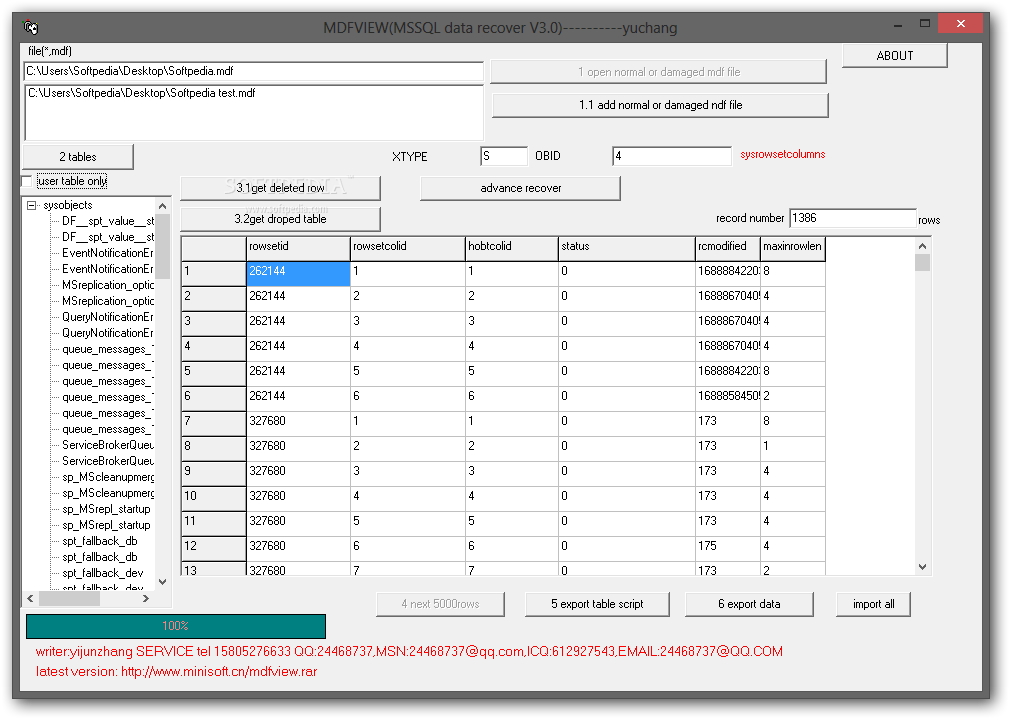This screenshot has height=719, width=1010.
Task: Click the 'import all' button
Action: 873,604
